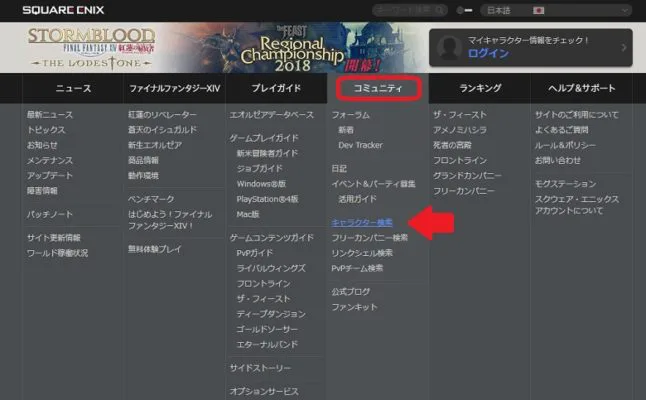
Task: Open エオルゼアデータベース
Action: pyautogui.click(x=272, y=115)
